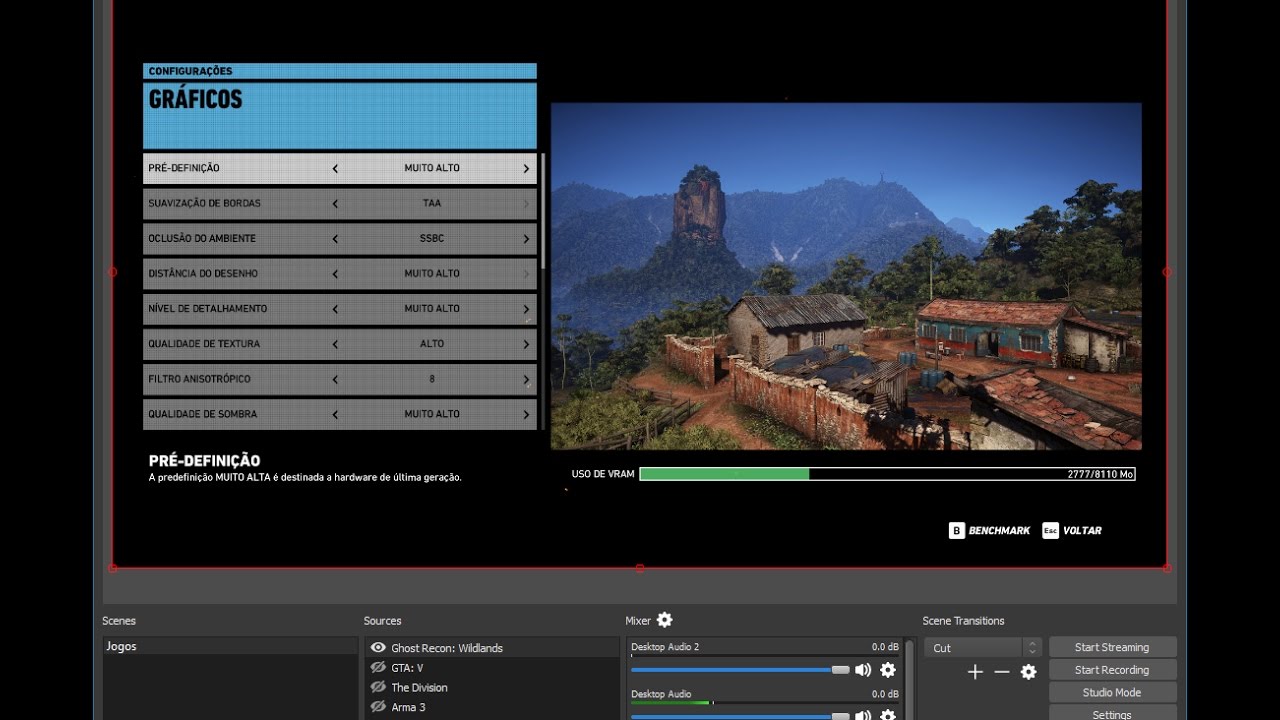This screenshot has height=720, width=1280.
Task: Click right arrow on Qualidade de Sombra
Action: click(526, 414)
